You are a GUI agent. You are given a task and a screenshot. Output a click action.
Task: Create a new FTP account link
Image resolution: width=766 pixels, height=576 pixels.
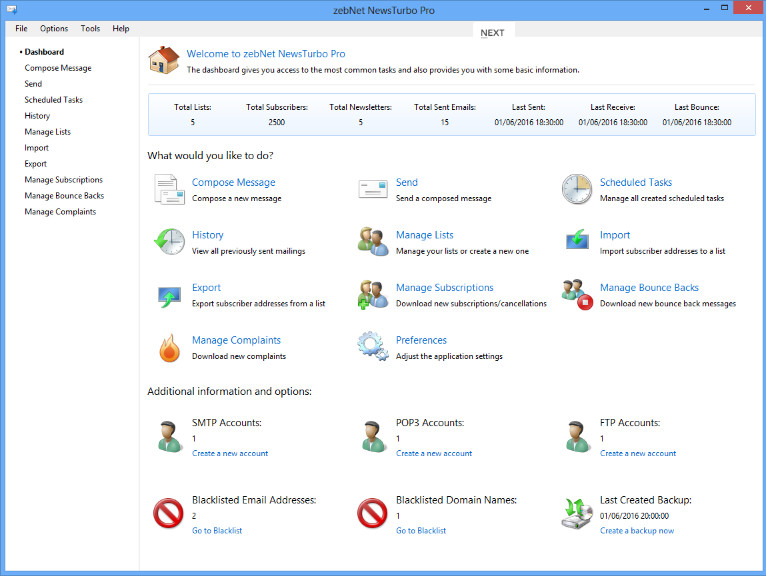click(638, 453)
